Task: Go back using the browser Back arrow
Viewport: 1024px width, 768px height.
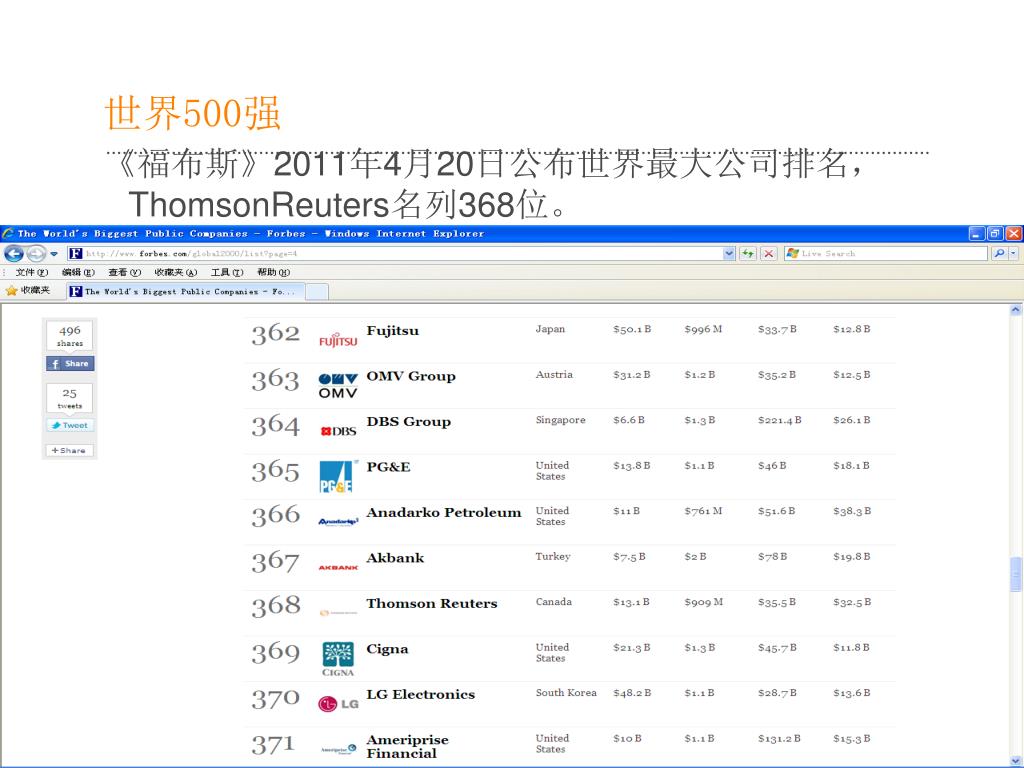Action: pos(14,253)
